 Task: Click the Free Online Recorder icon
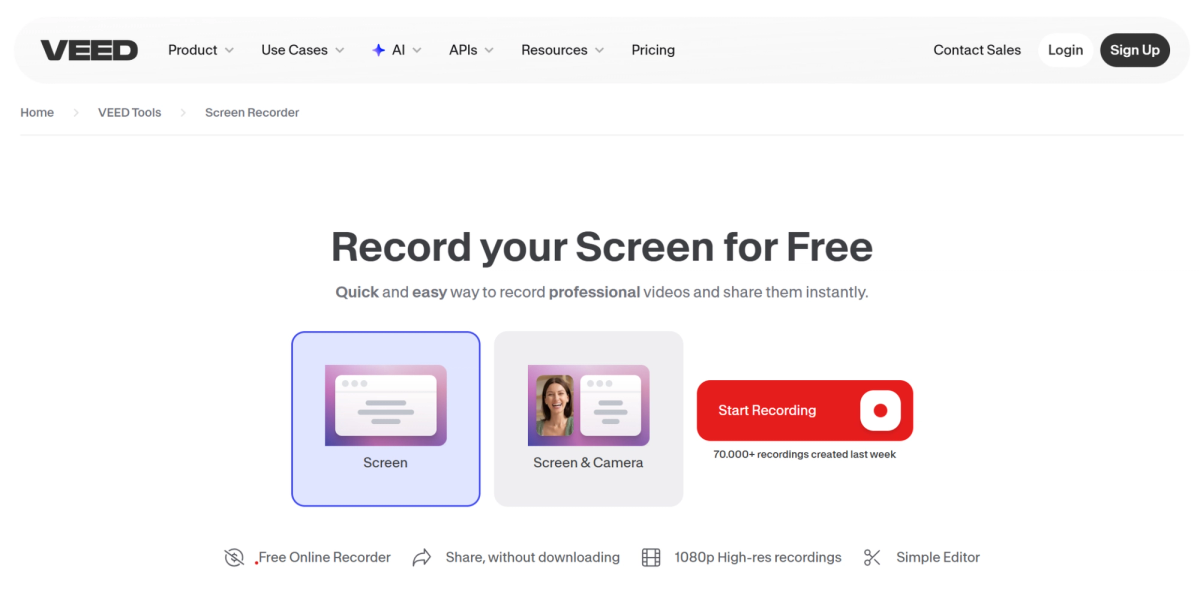tap(234, 557)
